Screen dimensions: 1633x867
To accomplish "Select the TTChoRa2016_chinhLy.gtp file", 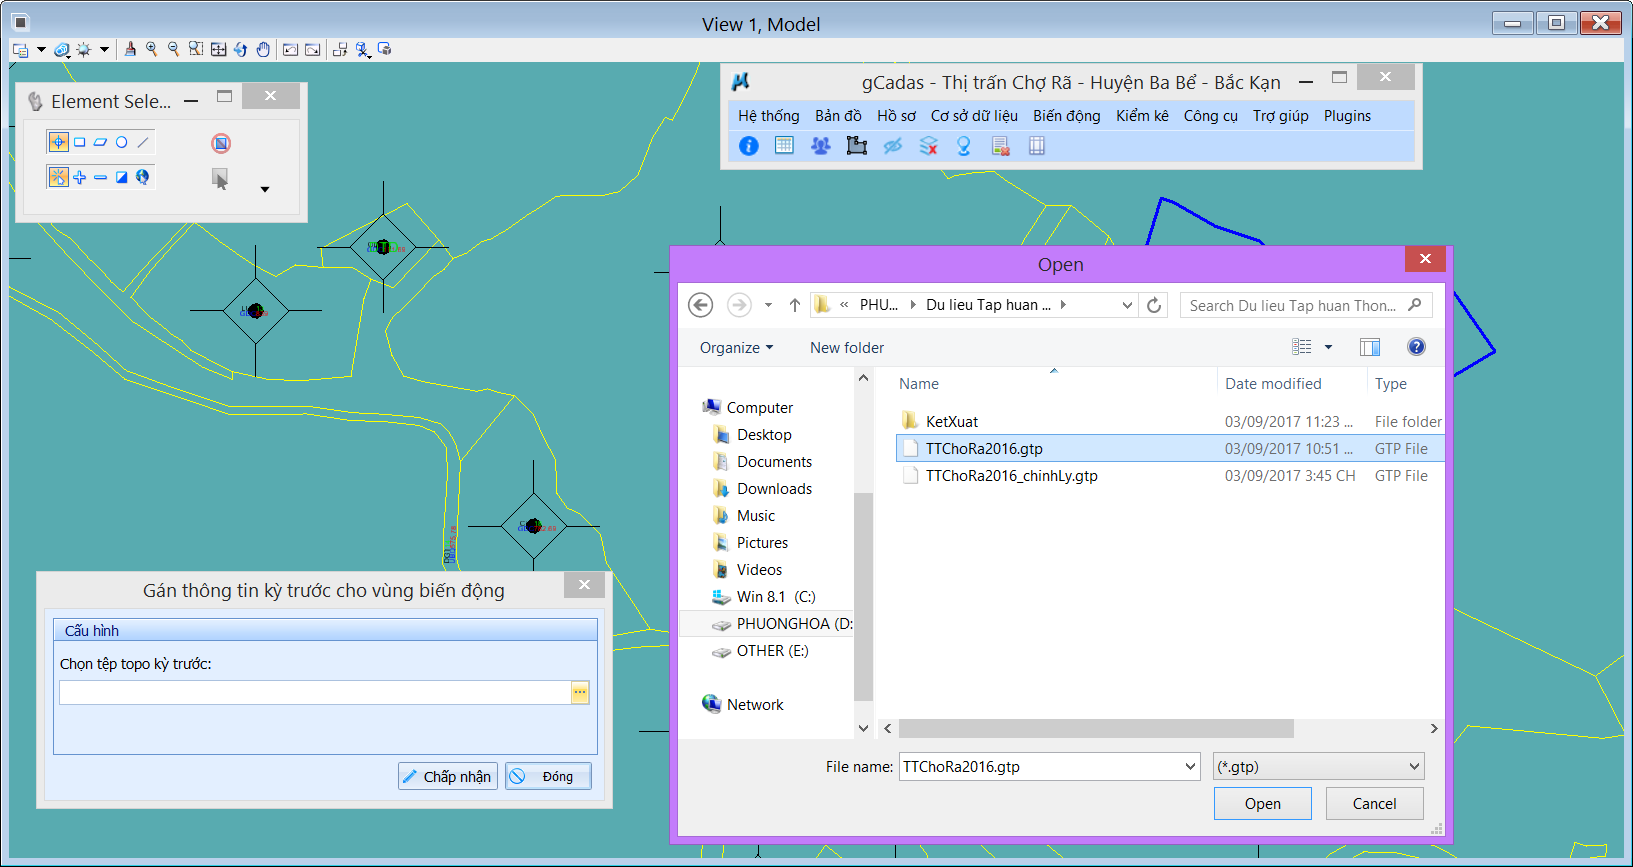I will [1011, 476].
